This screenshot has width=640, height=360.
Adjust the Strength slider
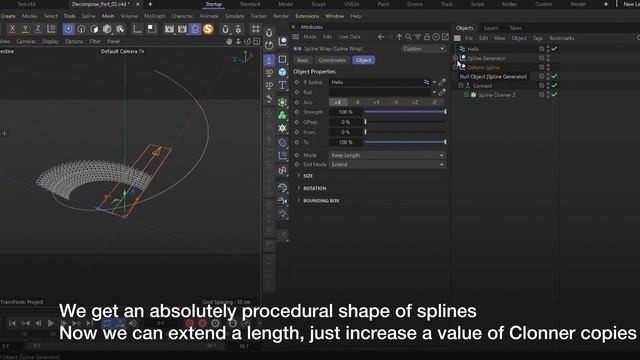pyautogui.click(x=405, y=112)
